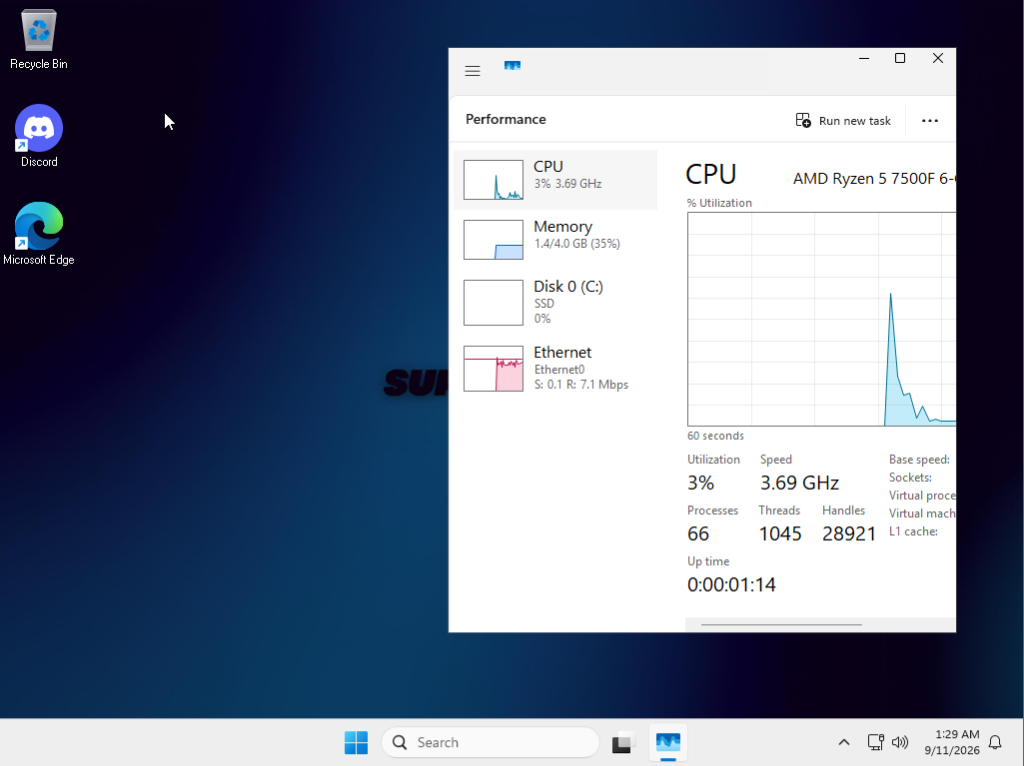Click the 'AMD Ryzen 5 7500F' processor name
The width and height of the screenshot is (1024, 766).
874,178
